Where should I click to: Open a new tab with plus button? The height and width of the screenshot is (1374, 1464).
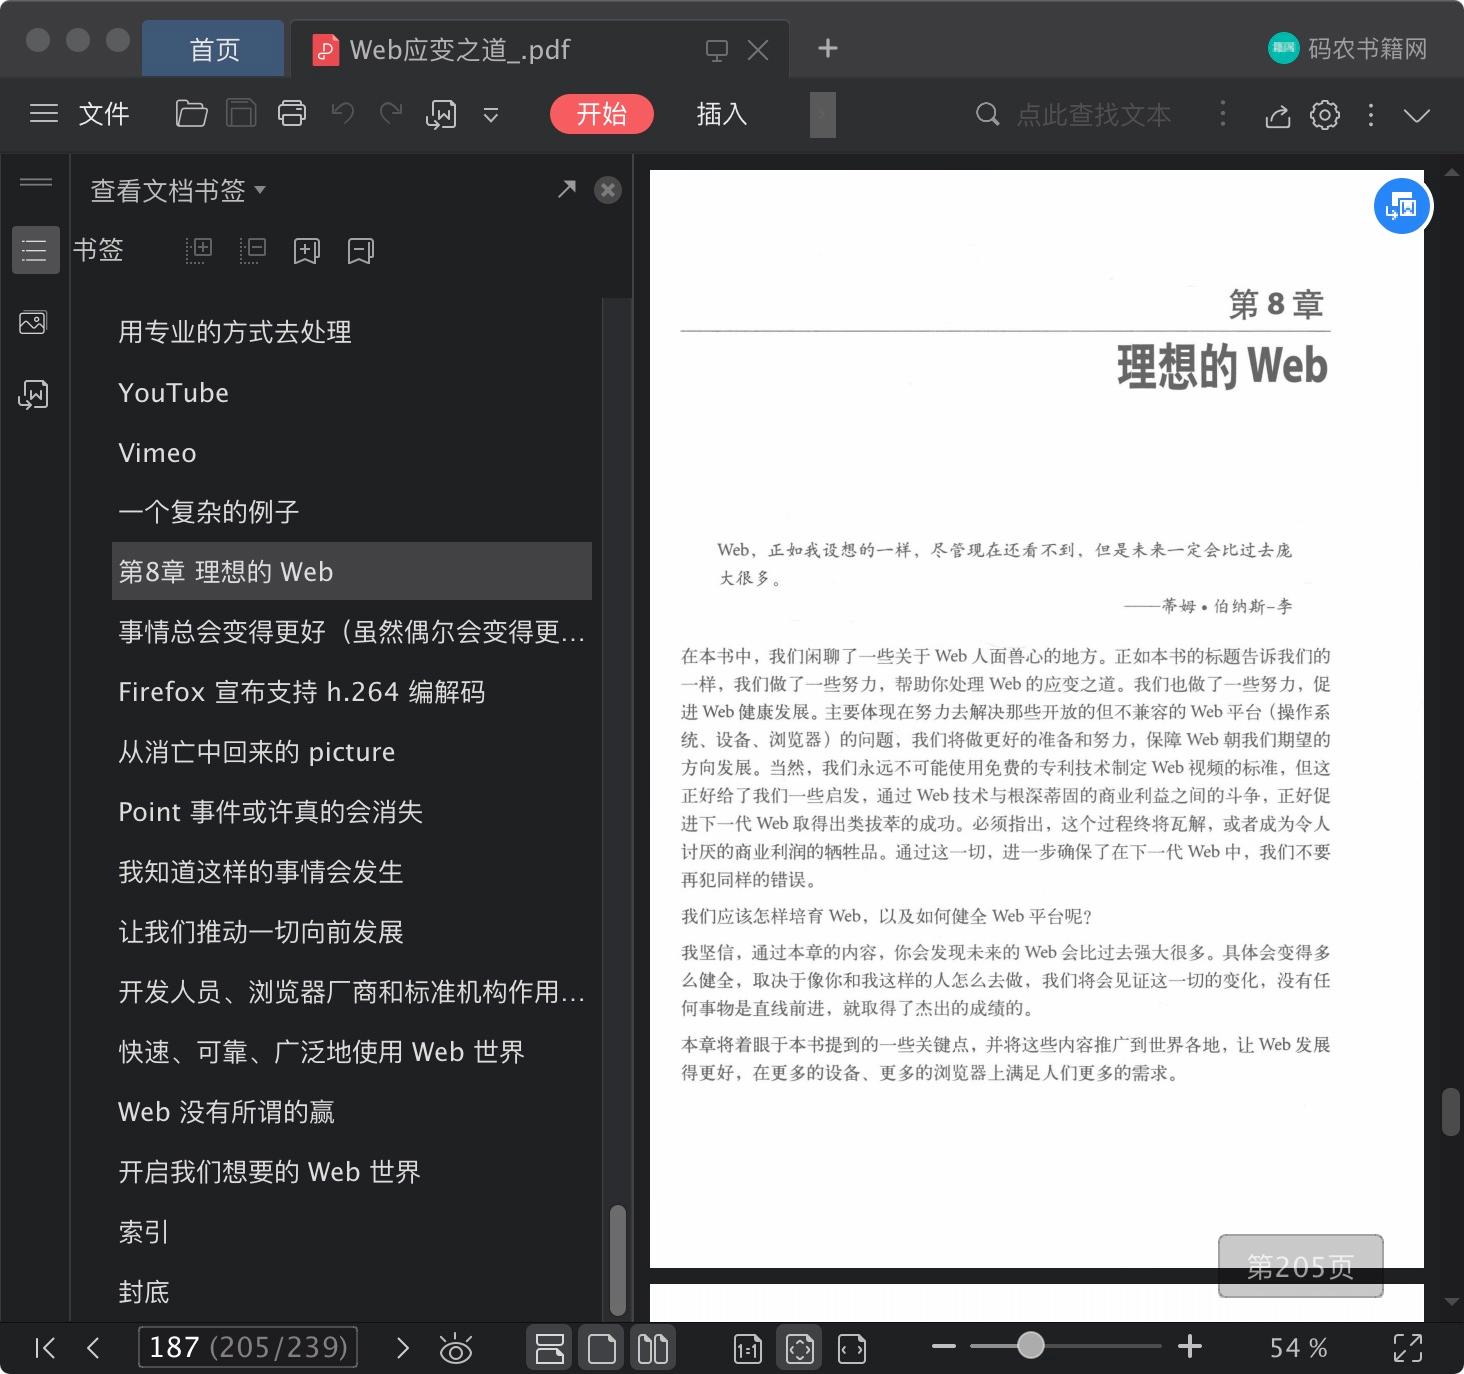point(827,48)
